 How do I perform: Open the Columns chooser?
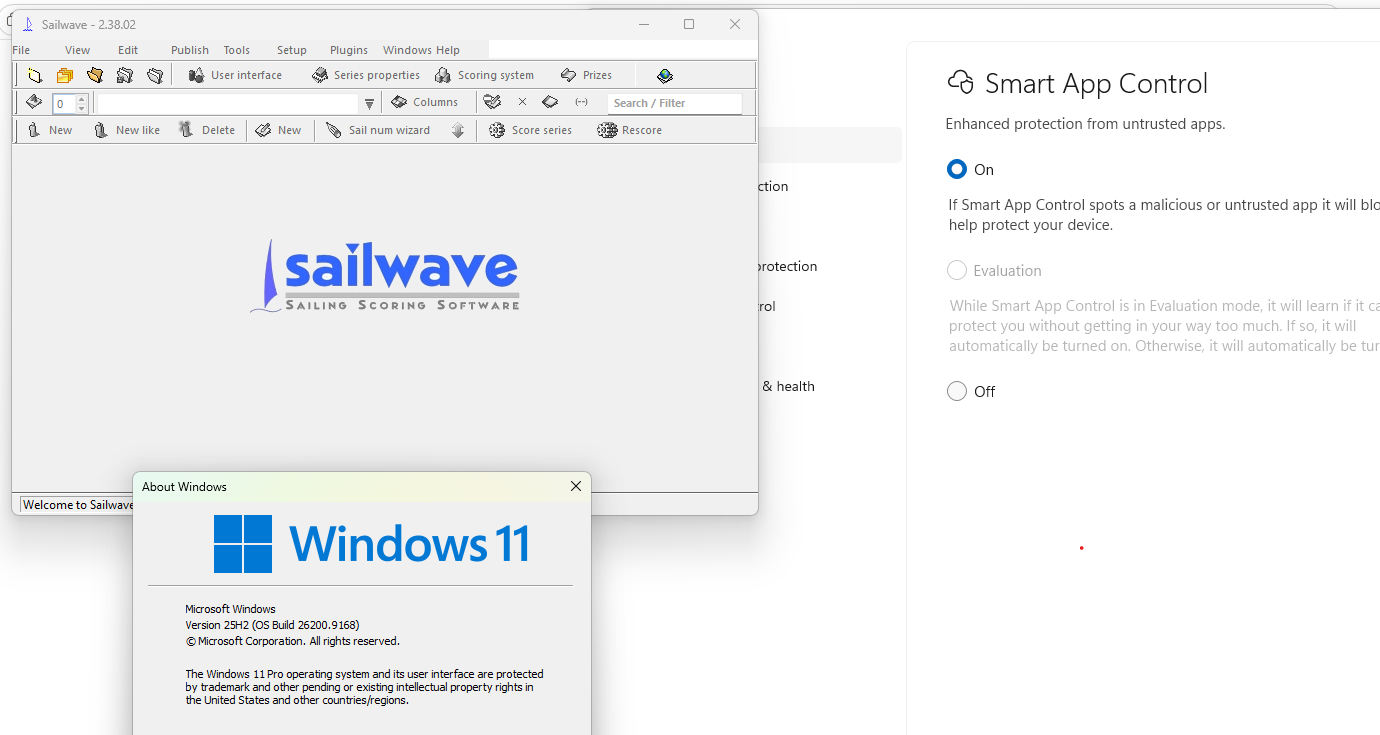point(424,102)
